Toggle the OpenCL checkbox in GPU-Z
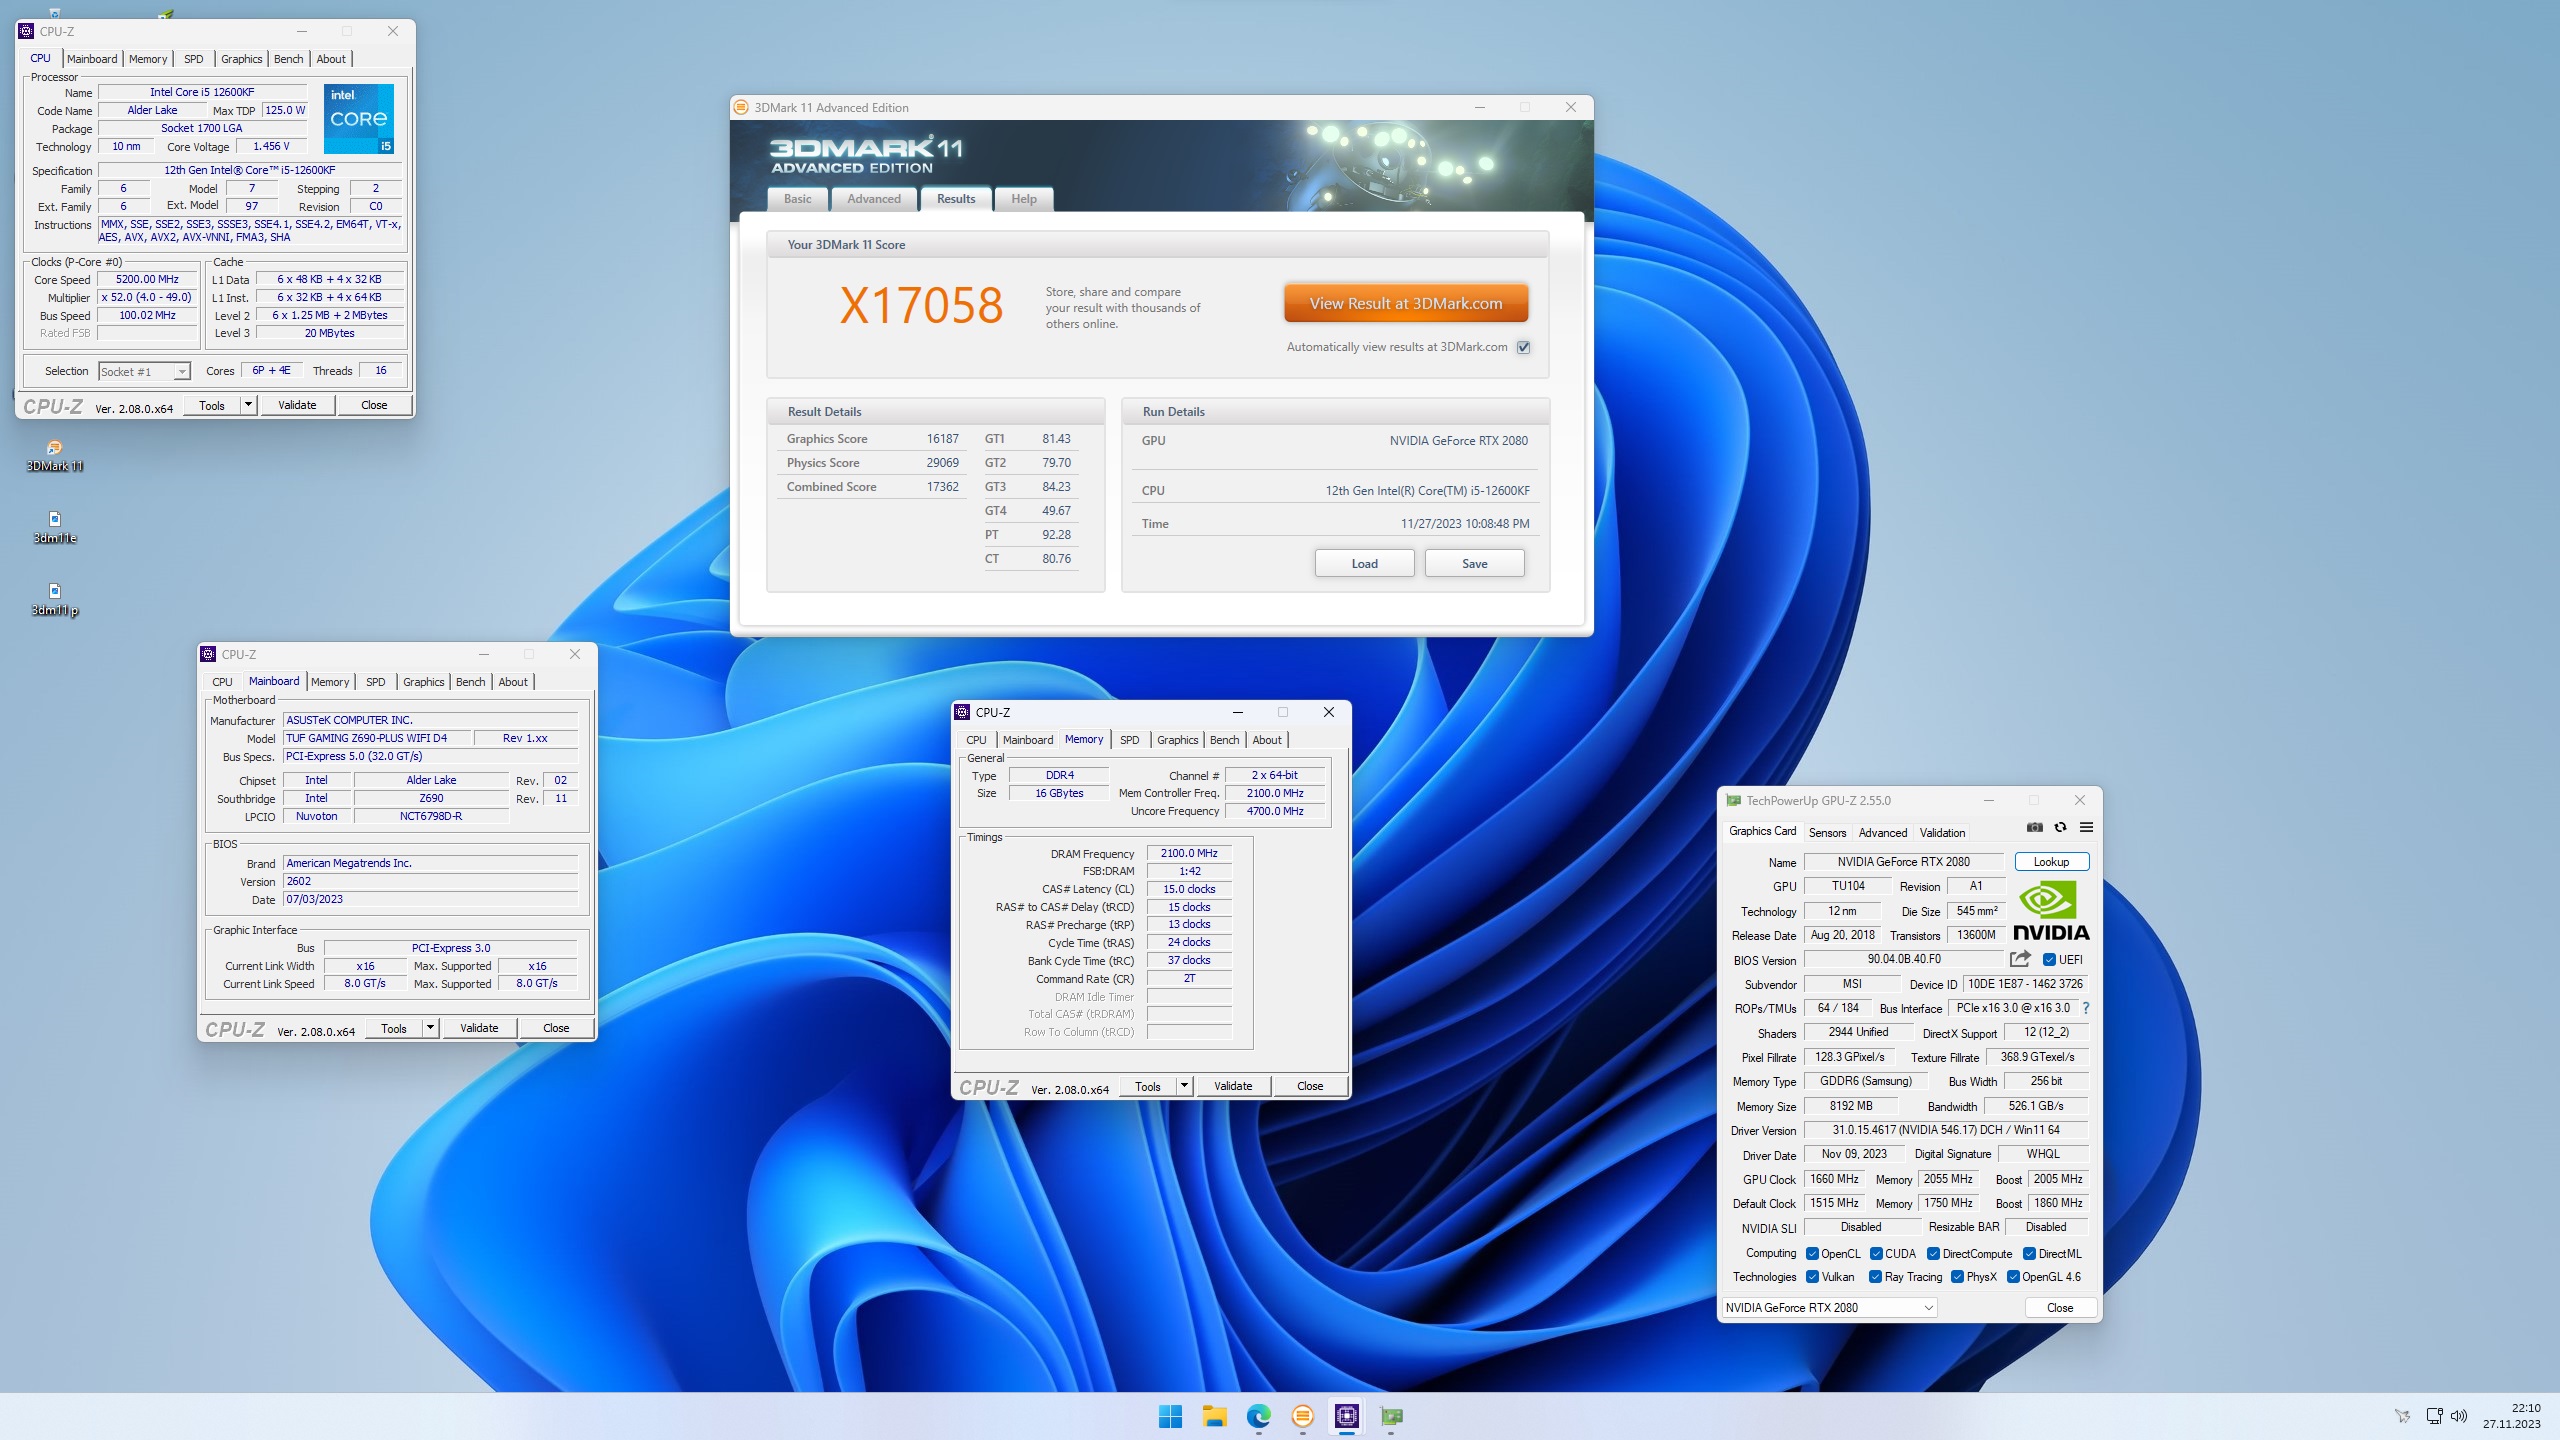2560x1440 pixels. pos(1812,1253)
